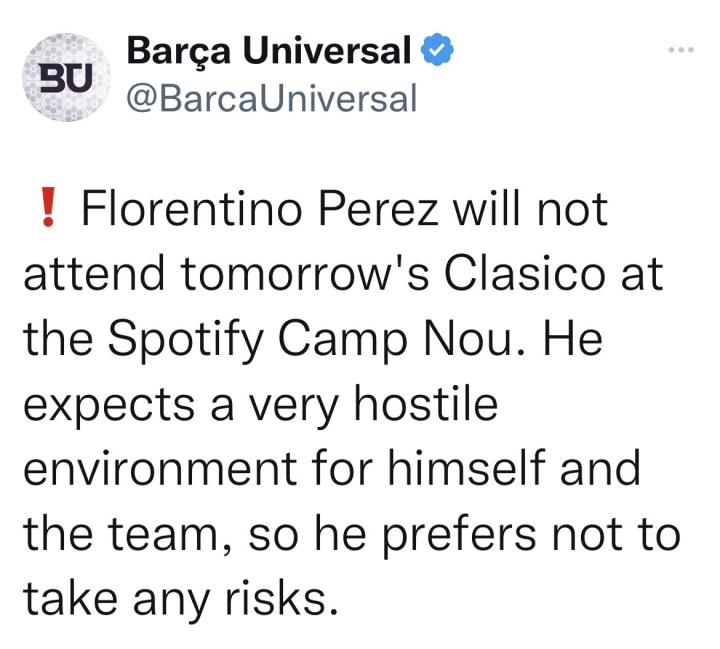This screenshot has width=720, height=649.
Task: Open the three-dot more options menu
Action: coord(680,48)
